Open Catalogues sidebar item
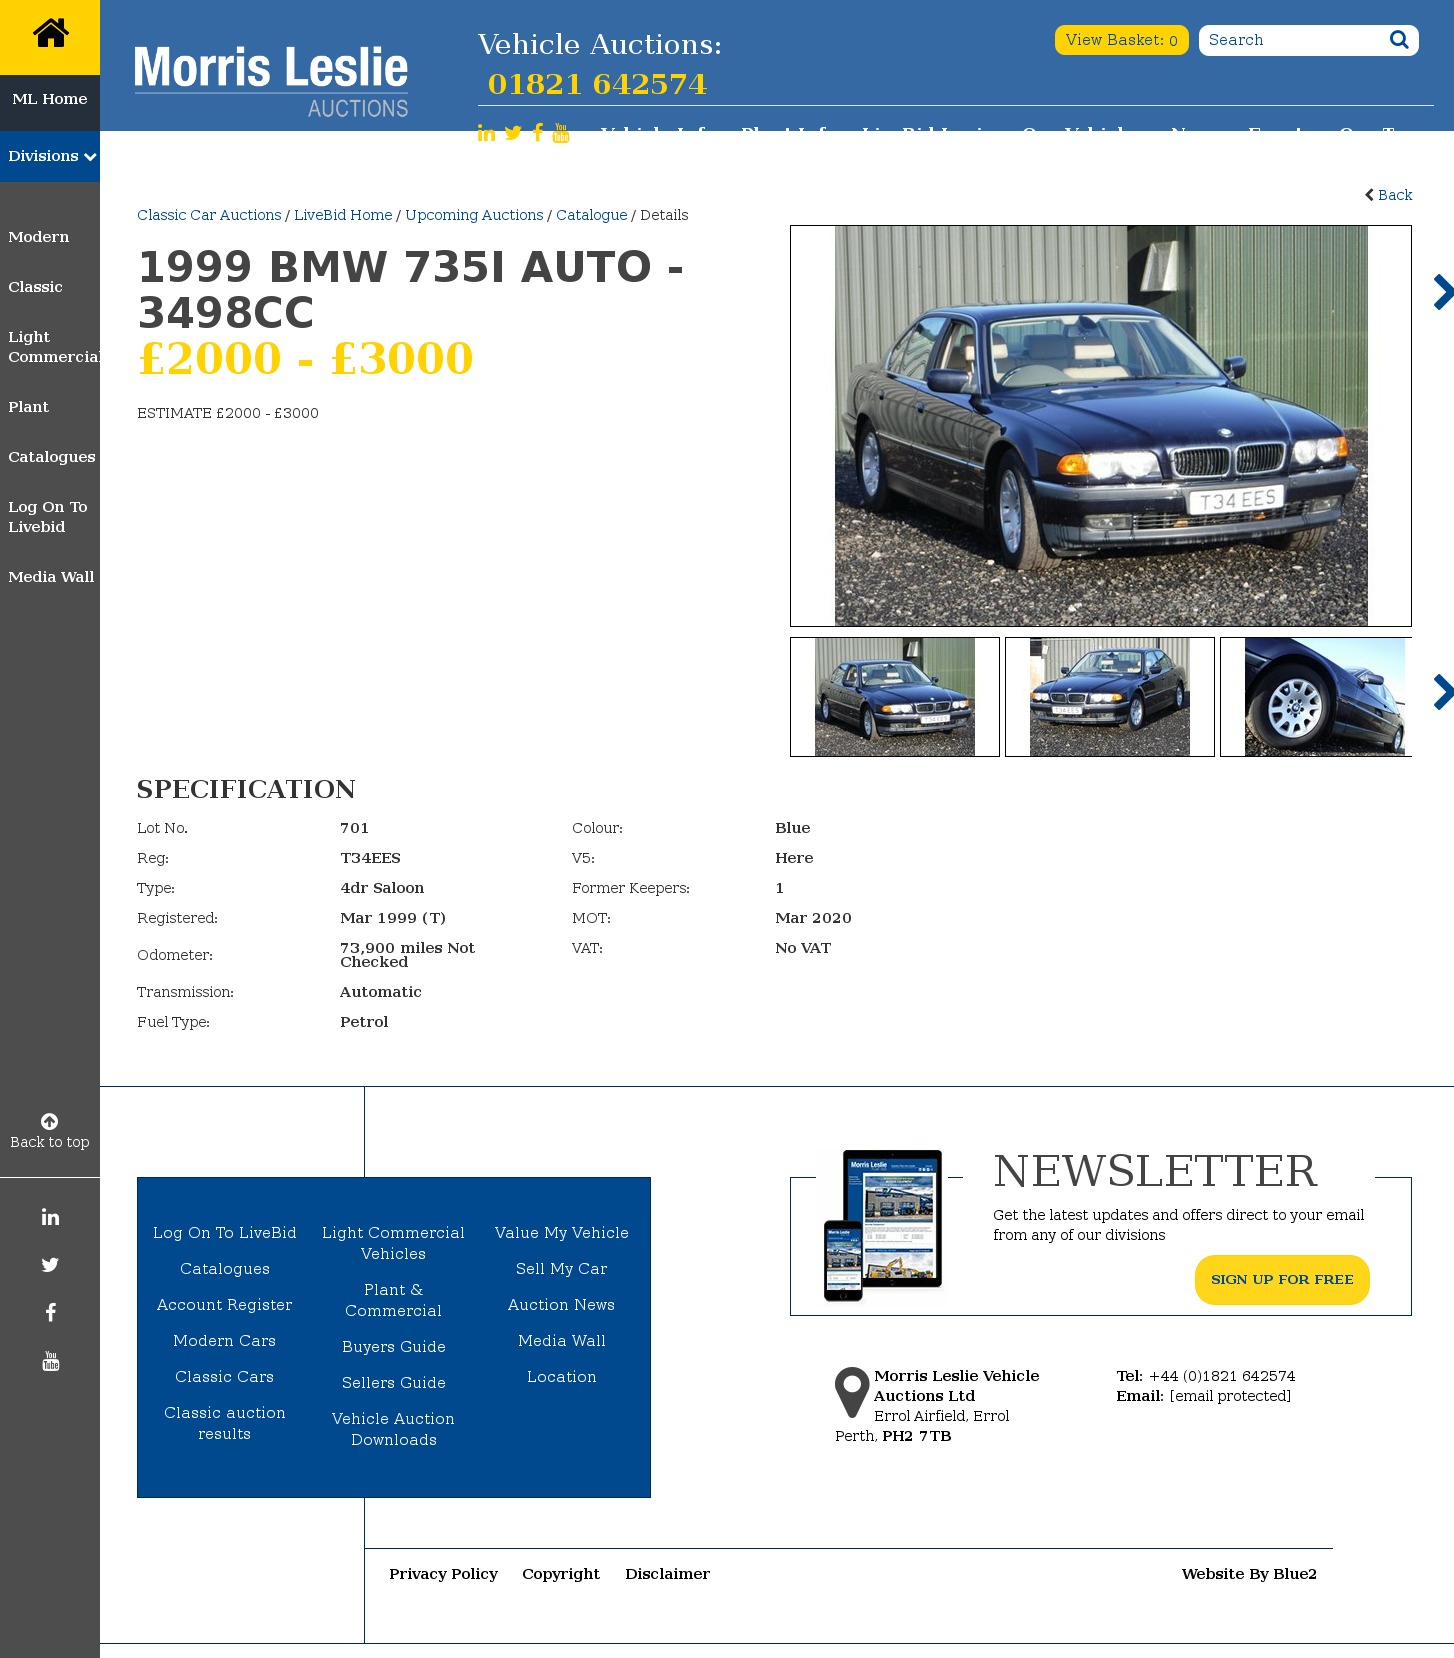The height and width of the screenshot is (1658, 1454). pyautogui.click(x=52, y=457)
